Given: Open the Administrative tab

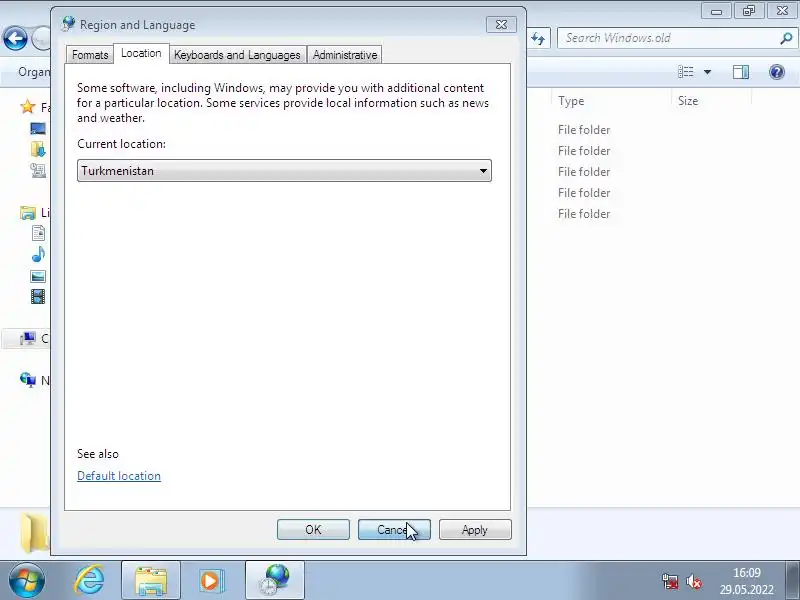Looking at the screenshot, I should 345,55.
